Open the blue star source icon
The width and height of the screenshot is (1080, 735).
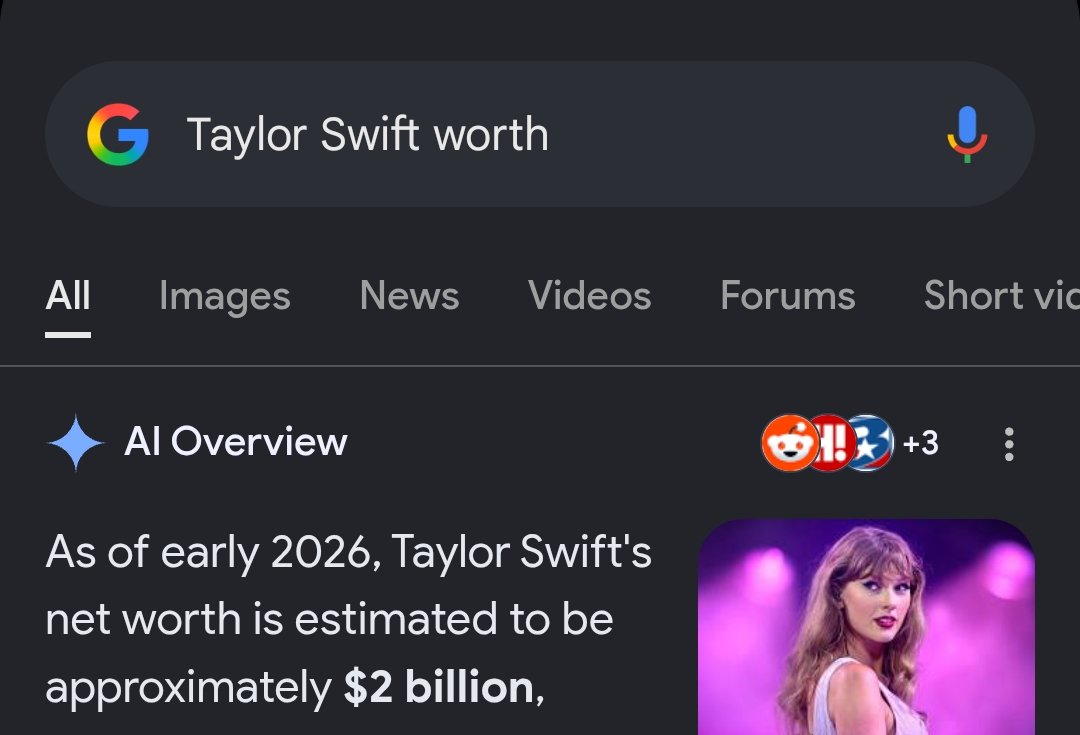873,443
